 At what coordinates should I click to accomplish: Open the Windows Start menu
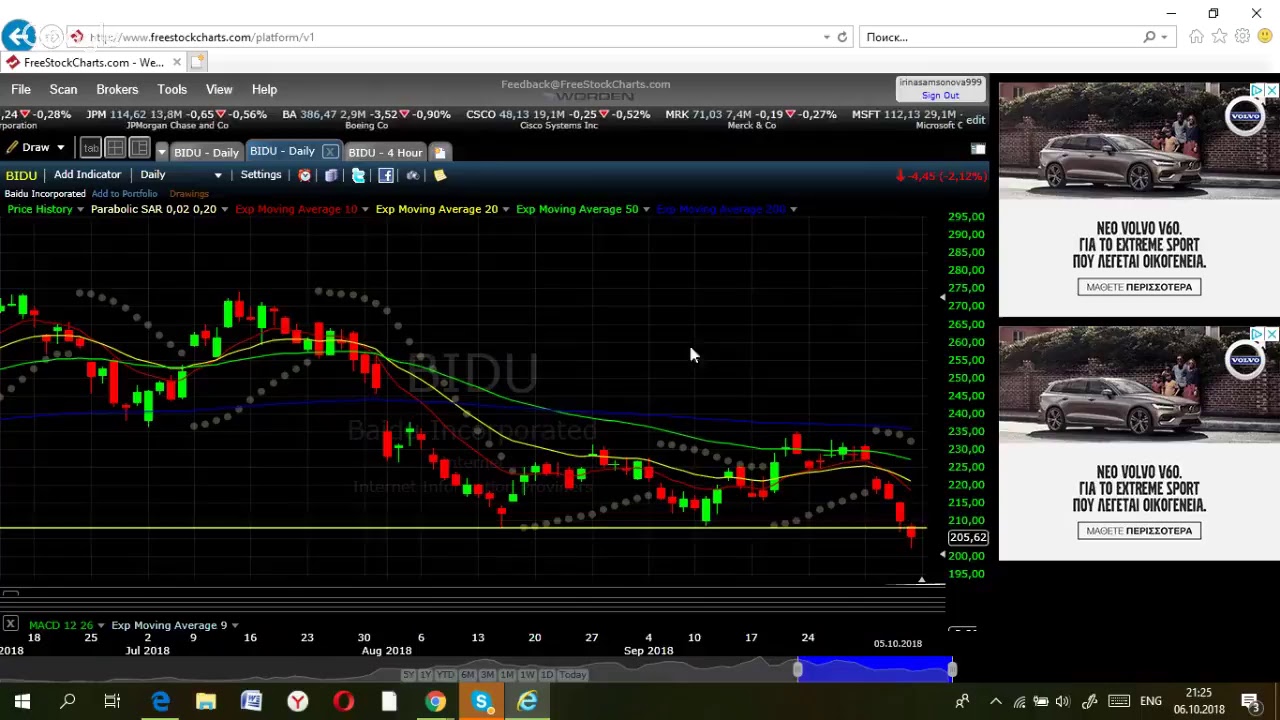pyautogui.click(x=22, y=702)
